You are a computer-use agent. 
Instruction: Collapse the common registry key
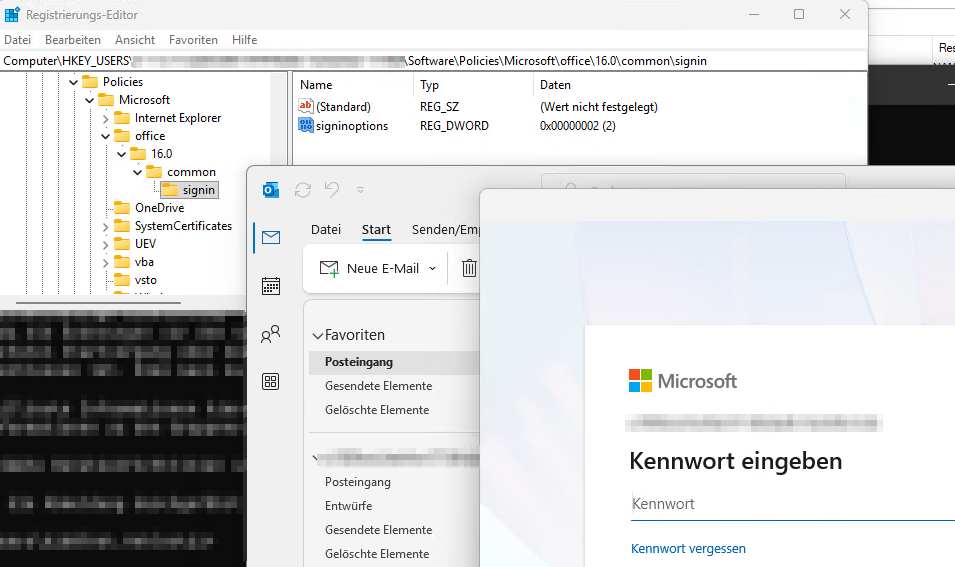click(138, 172)
